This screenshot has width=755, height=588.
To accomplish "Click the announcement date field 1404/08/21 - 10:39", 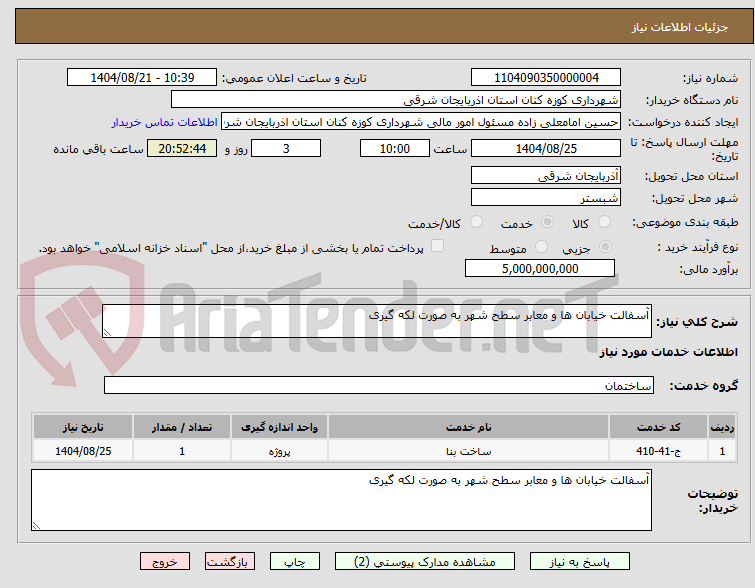I will click(x=142, y=78).
